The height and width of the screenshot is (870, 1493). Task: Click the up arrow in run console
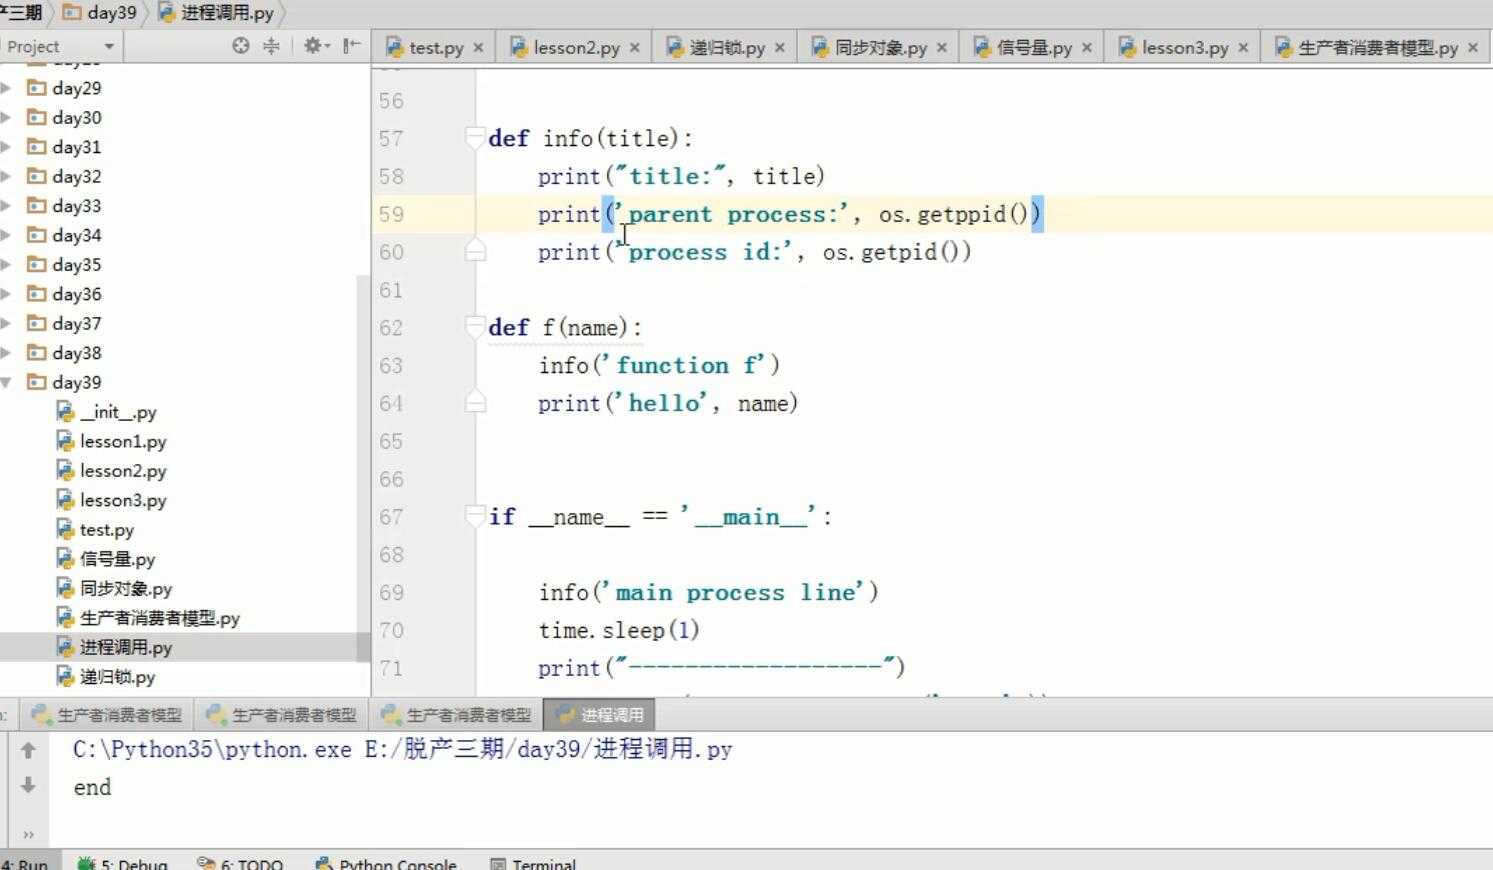(x=28, y=750)
